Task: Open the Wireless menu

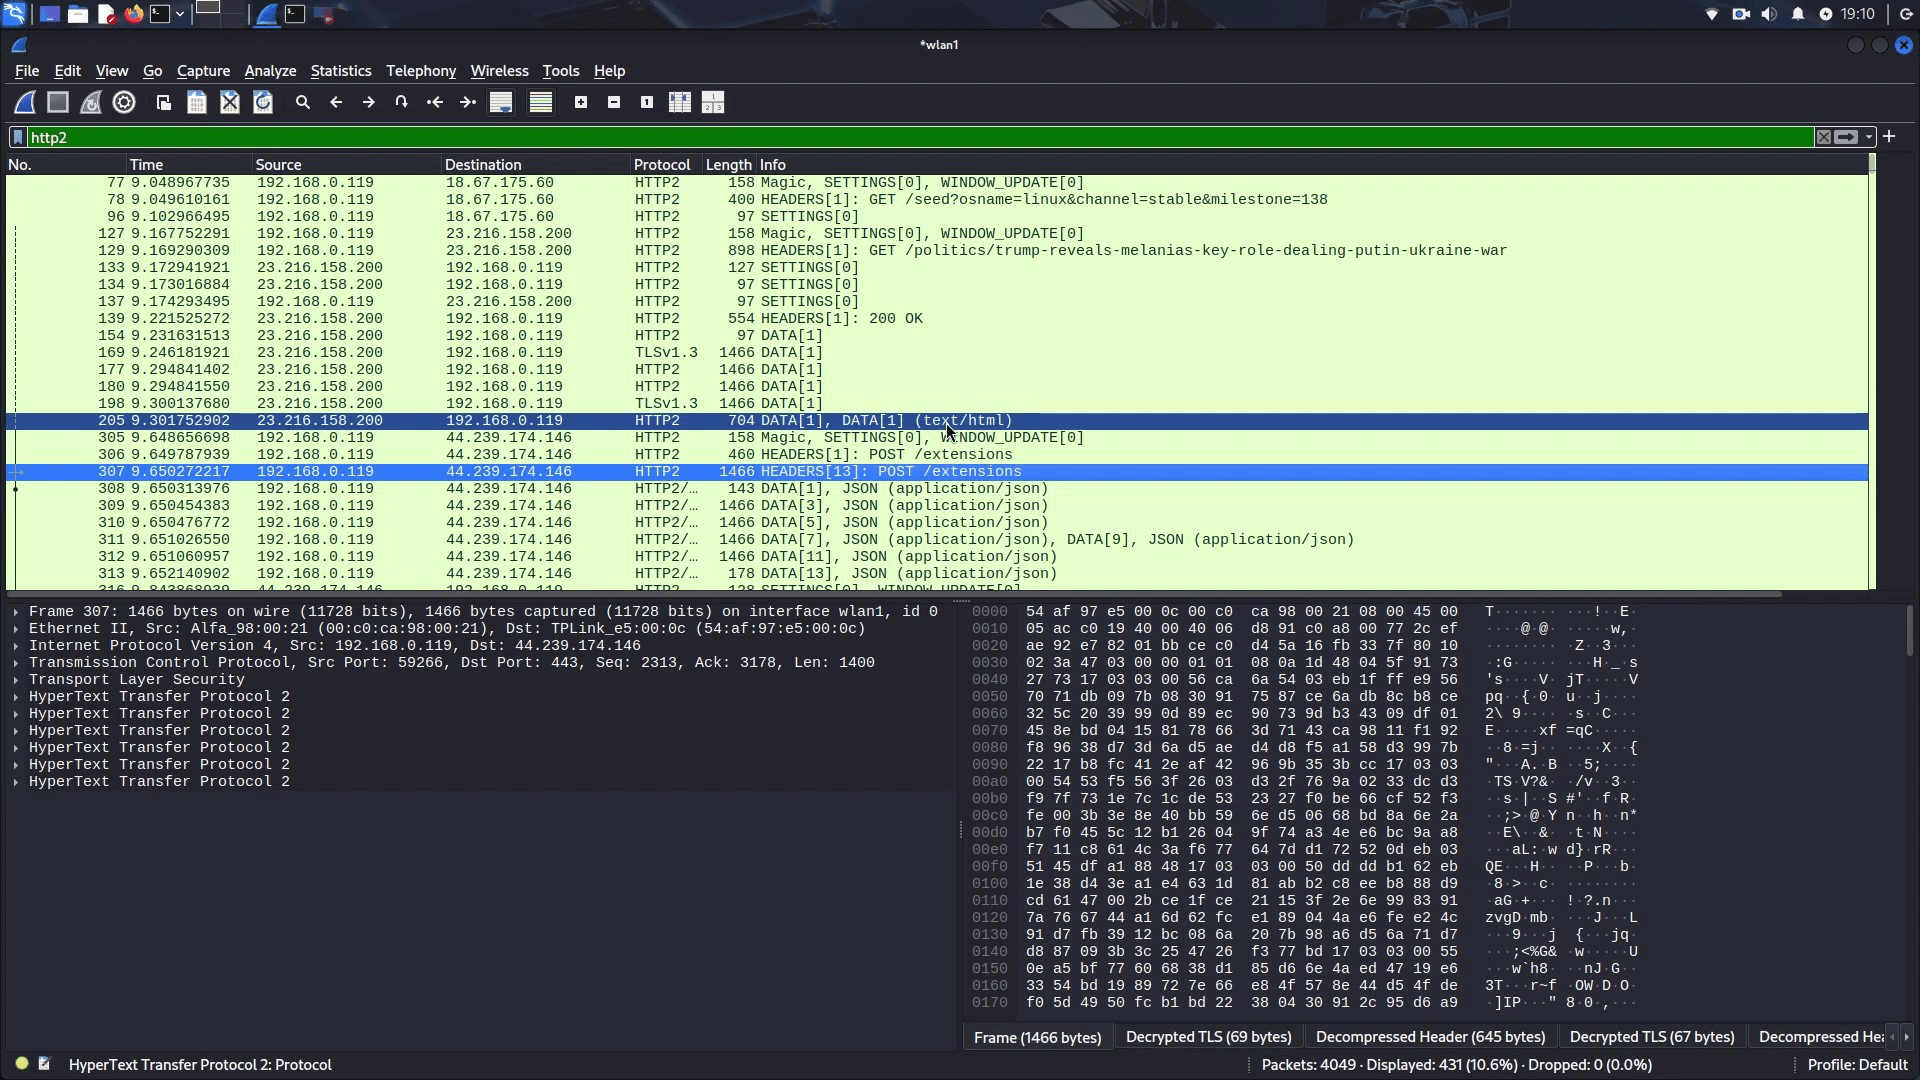Action: tap(499, 71)
